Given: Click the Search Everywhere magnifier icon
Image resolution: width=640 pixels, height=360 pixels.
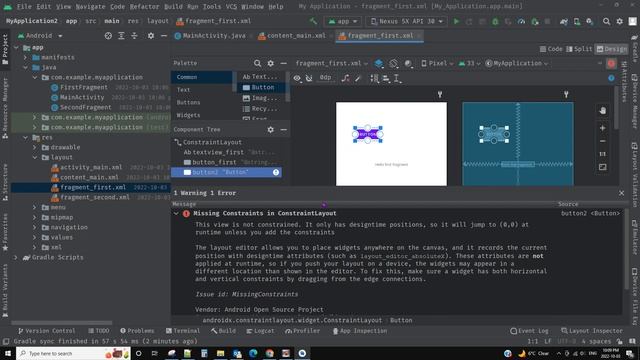Looking at the screenshot, I should click(607, 21).
